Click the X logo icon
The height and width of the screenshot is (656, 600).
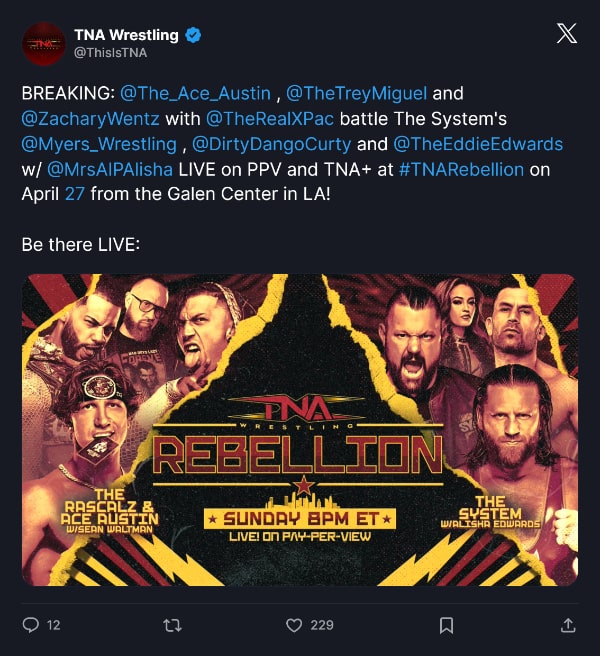(567, 33)
